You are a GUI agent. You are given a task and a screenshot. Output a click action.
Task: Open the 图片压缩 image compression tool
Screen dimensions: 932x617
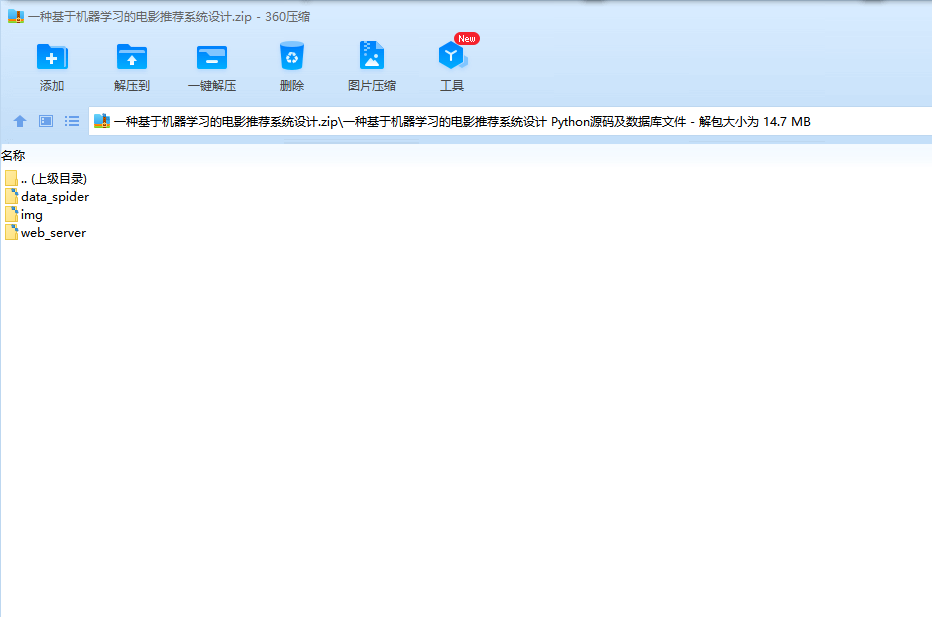pyautogui.click(x=371, y=56)
